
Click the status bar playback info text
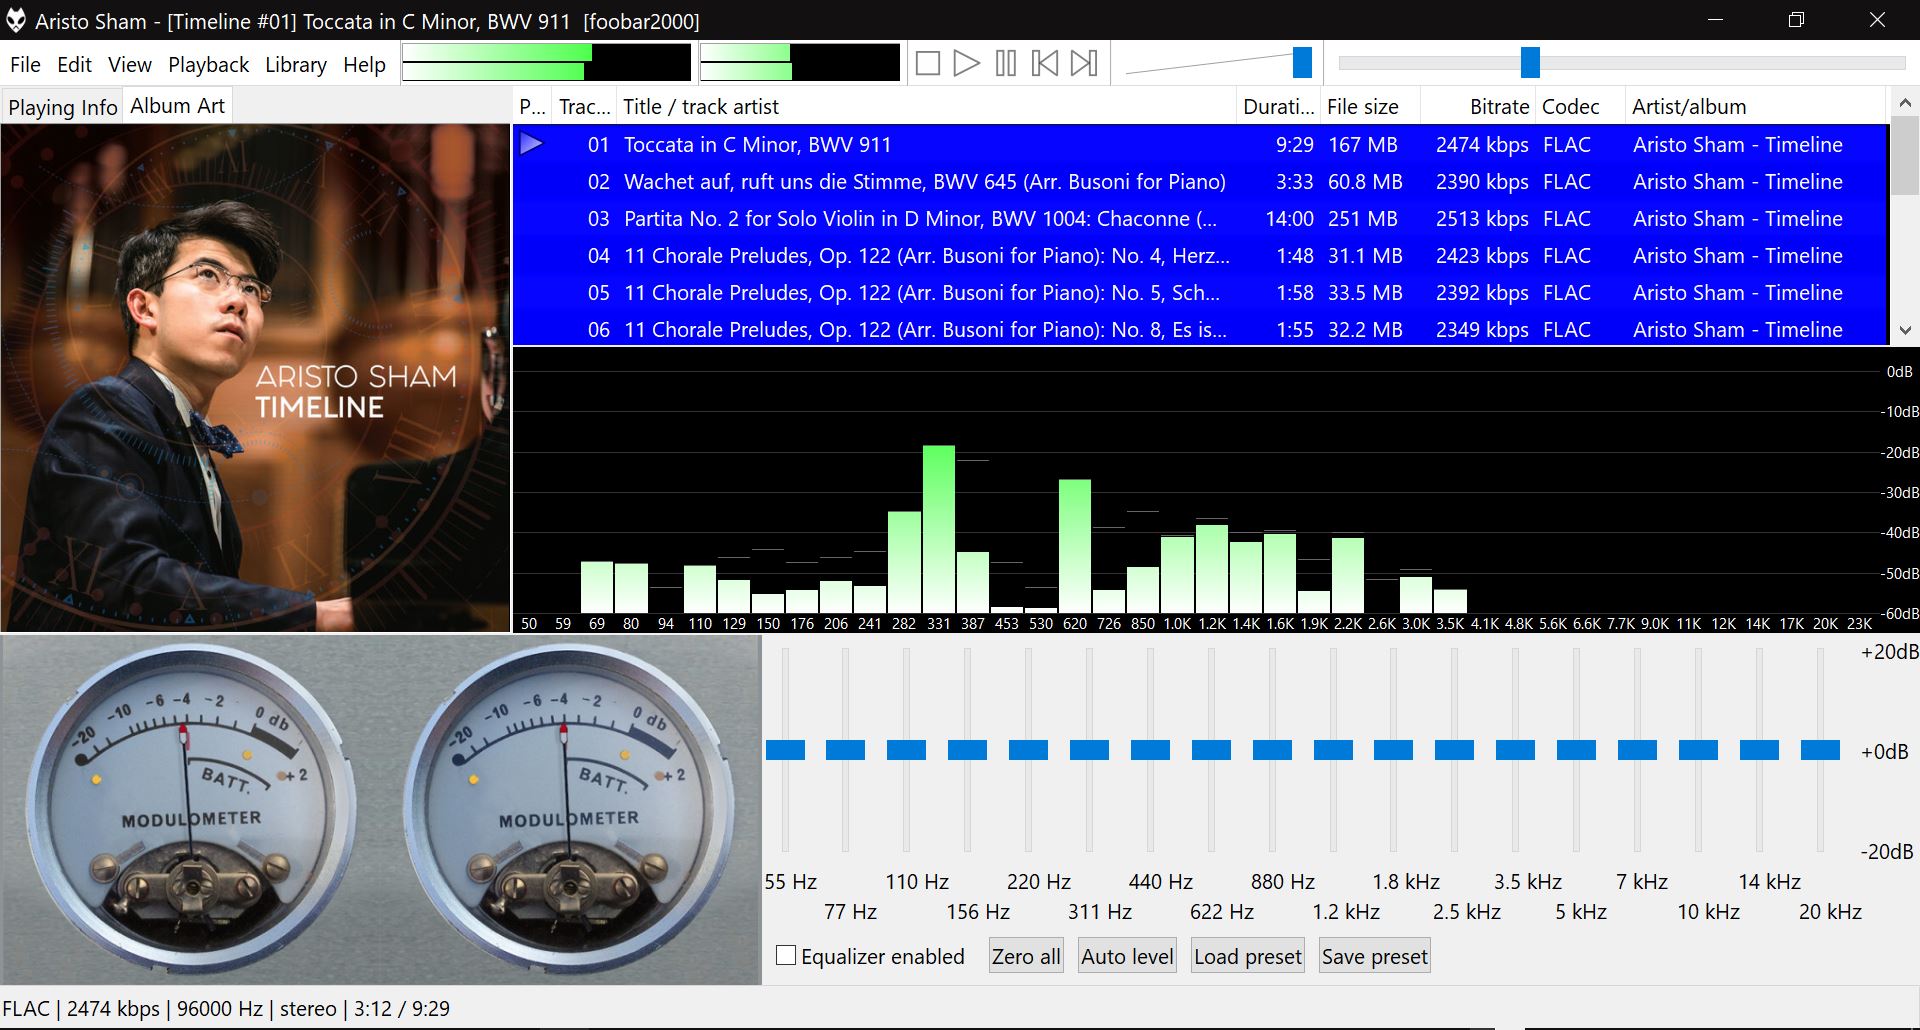pyautogui.click(x=226, y=1008)
